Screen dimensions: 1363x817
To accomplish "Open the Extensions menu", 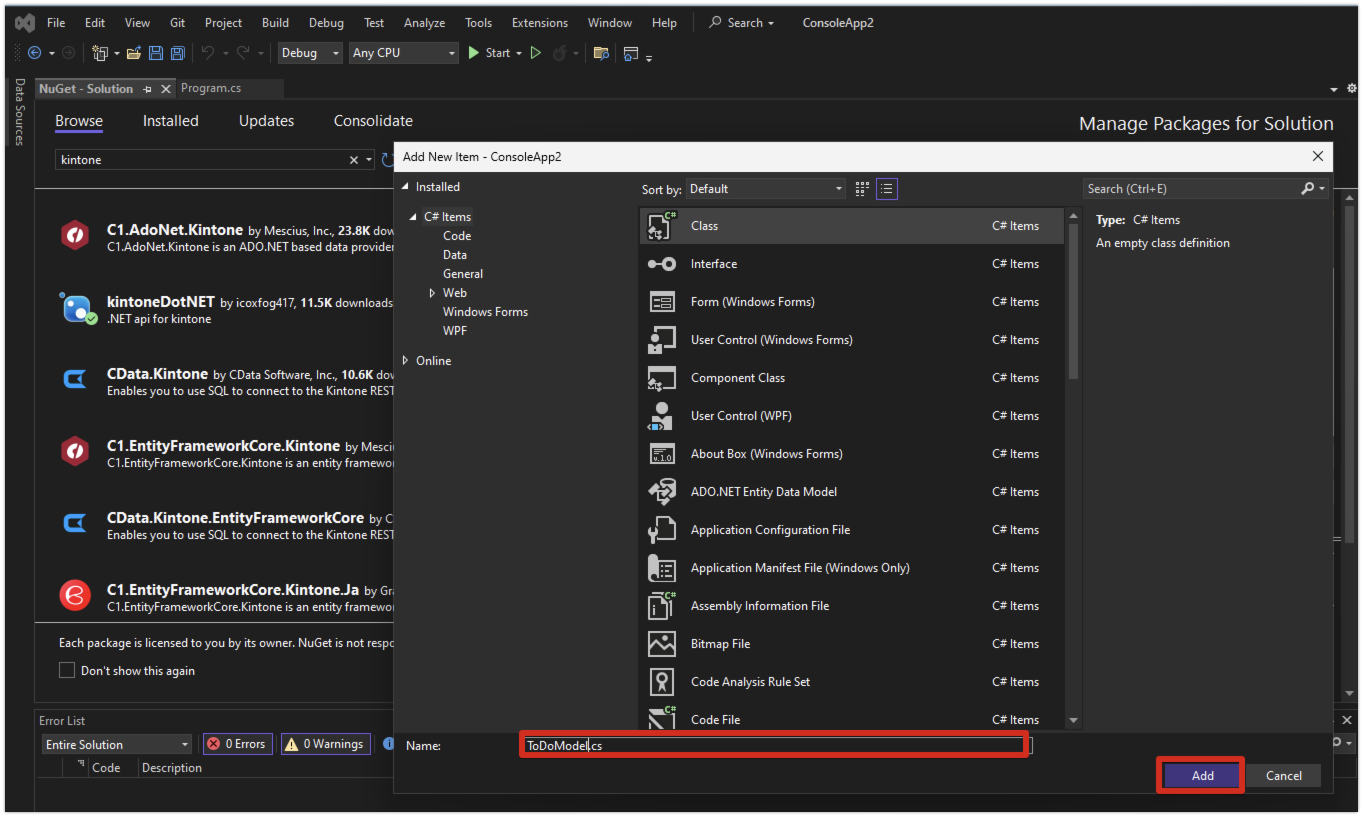I will click(x=539, y=22).
